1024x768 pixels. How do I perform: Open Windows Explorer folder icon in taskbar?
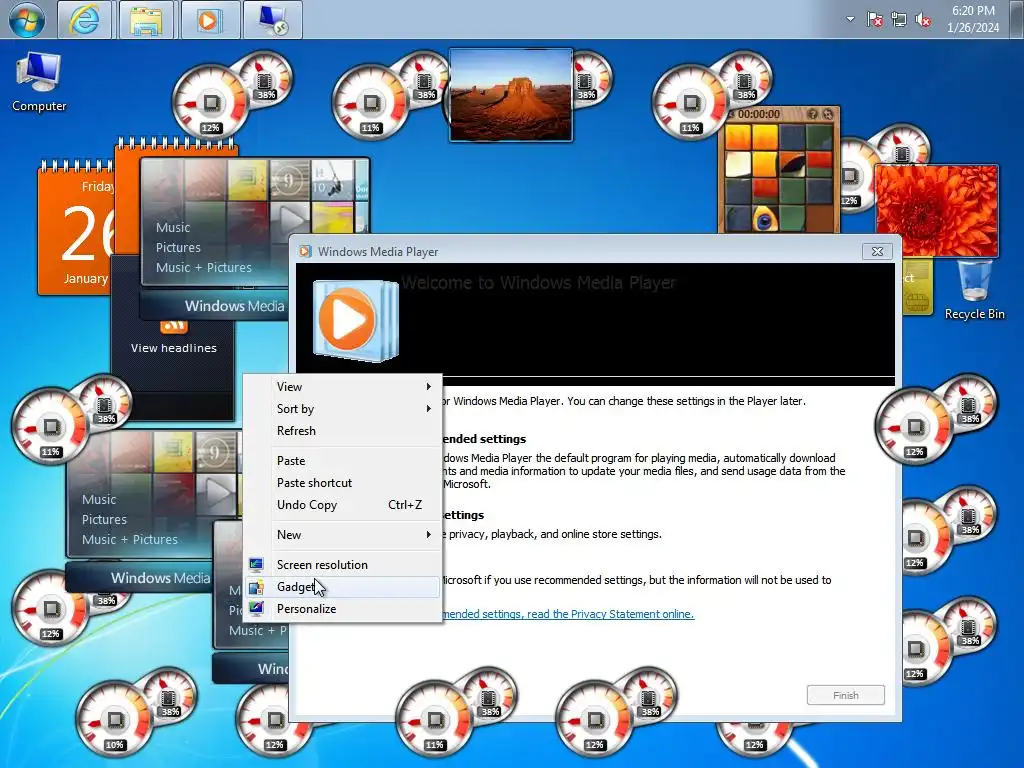point(146,20)
